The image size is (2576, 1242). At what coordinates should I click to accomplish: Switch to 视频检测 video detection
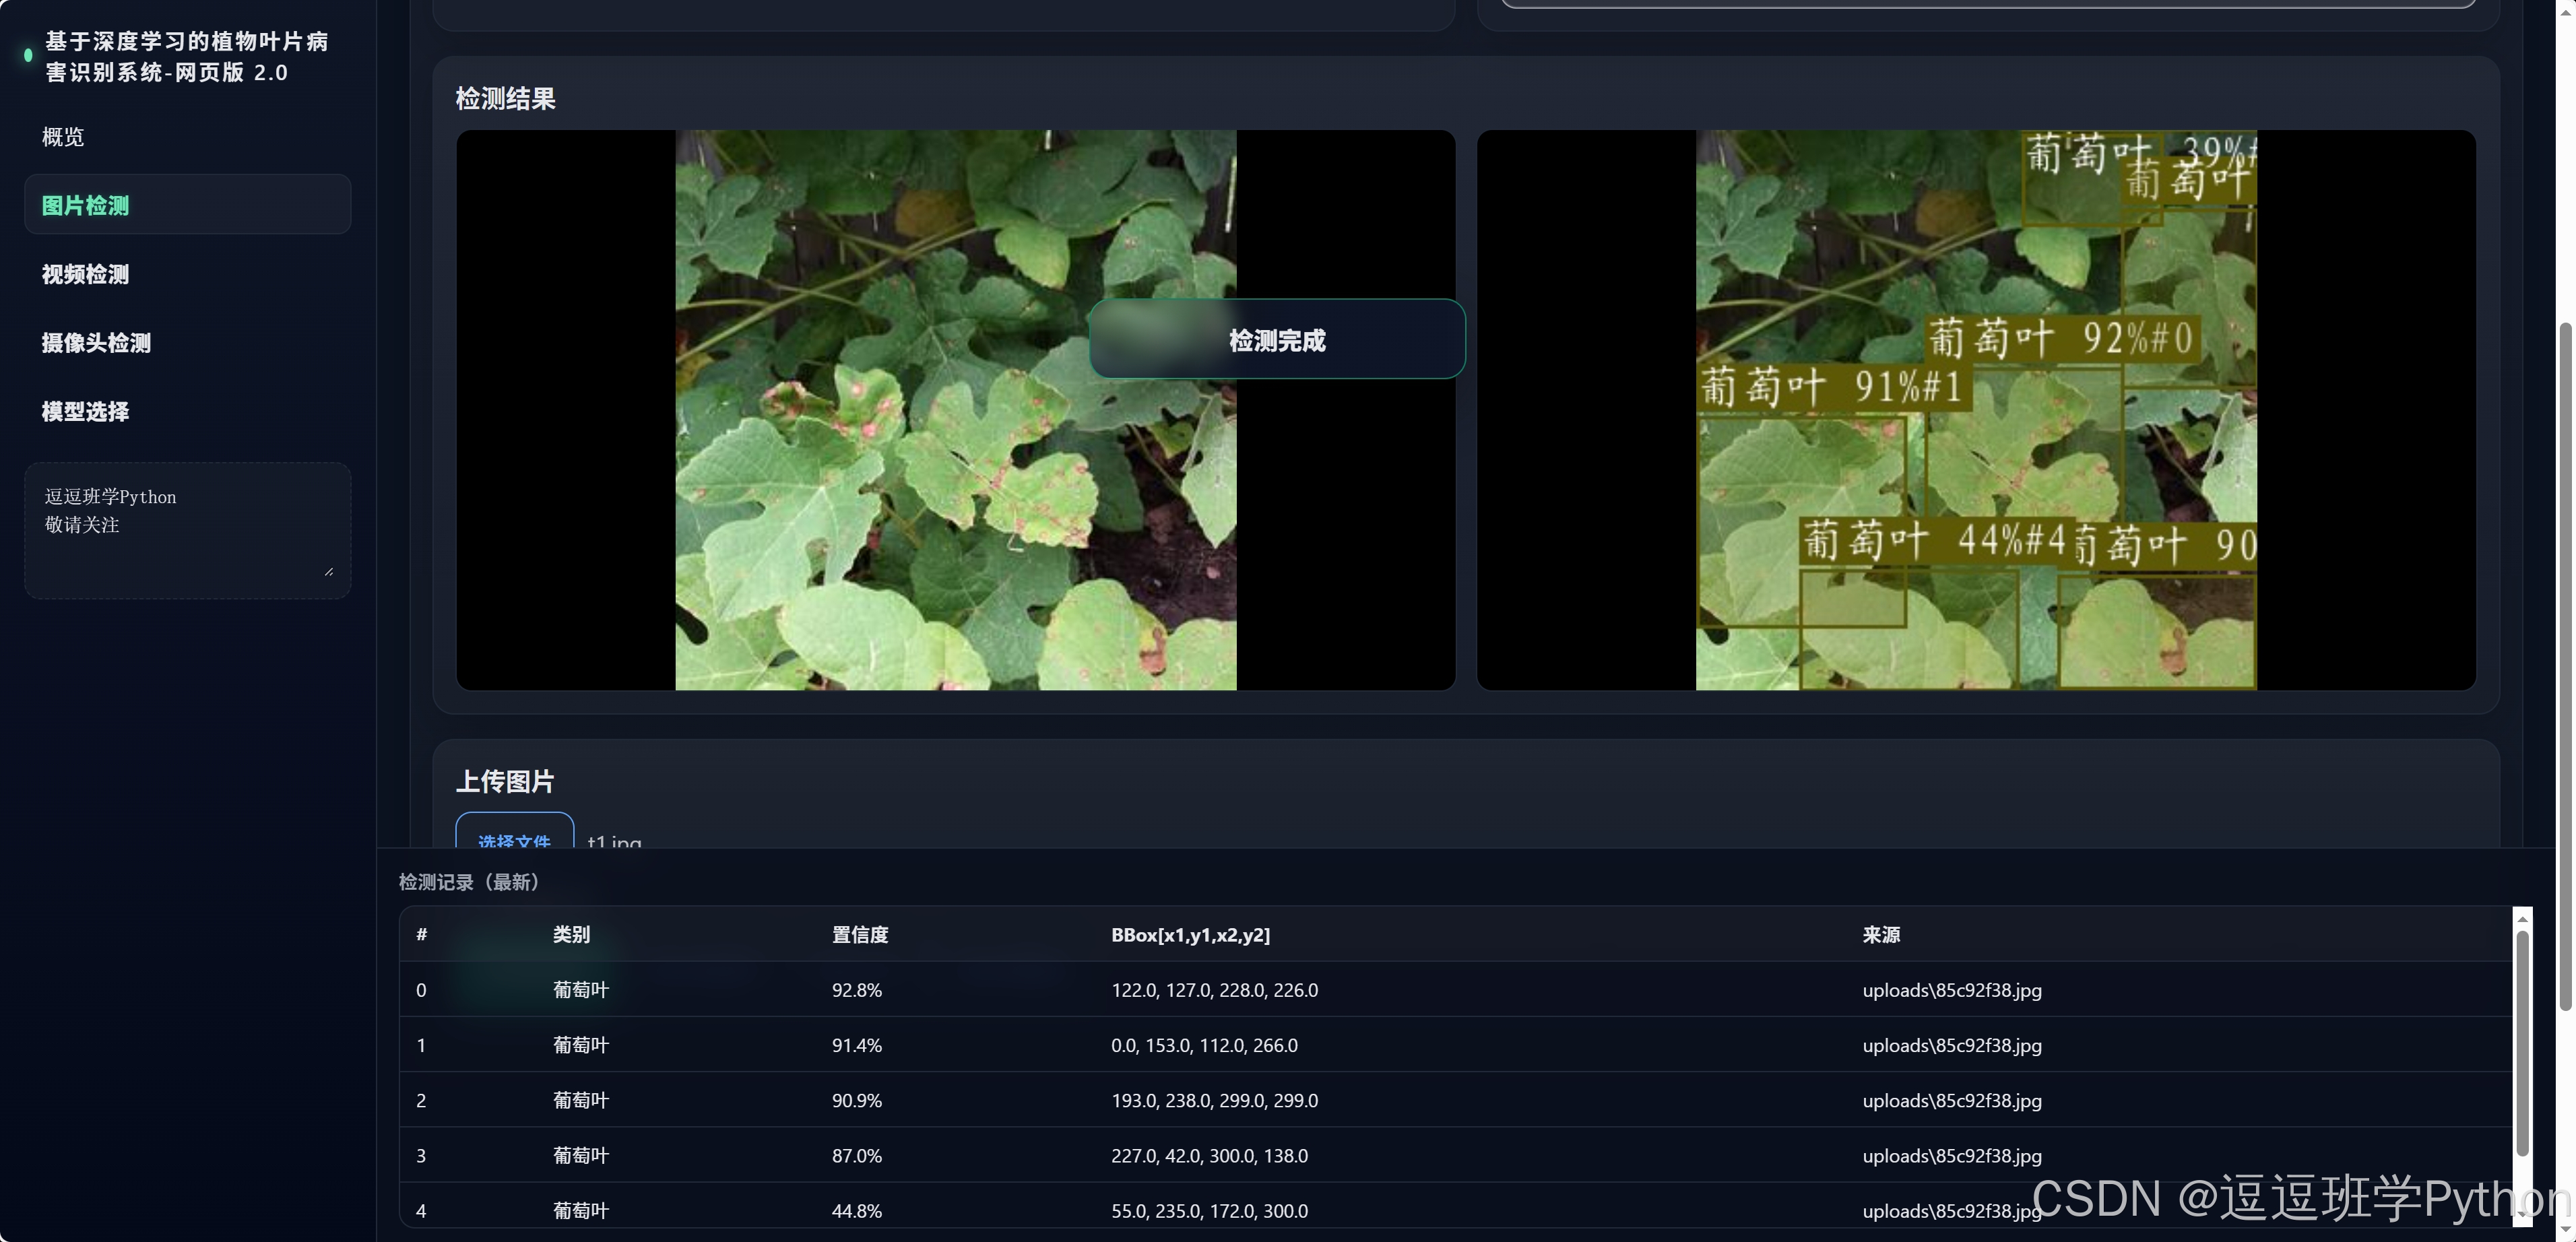coord(86,274)
